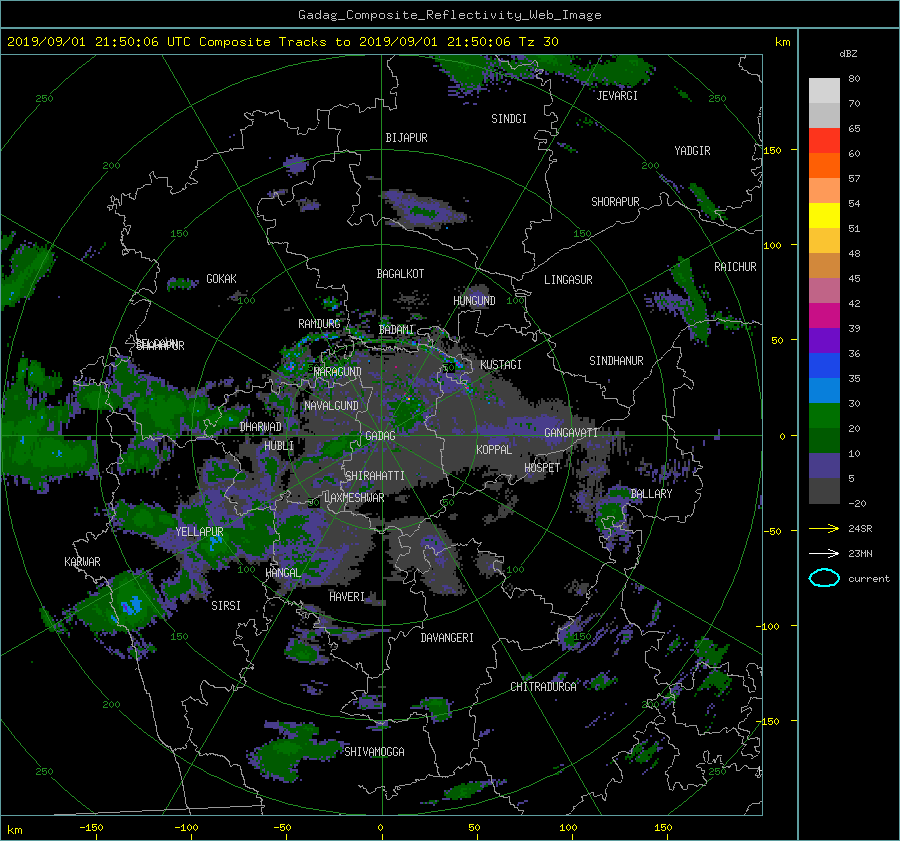Select the HAVERI label

(347, 597)
